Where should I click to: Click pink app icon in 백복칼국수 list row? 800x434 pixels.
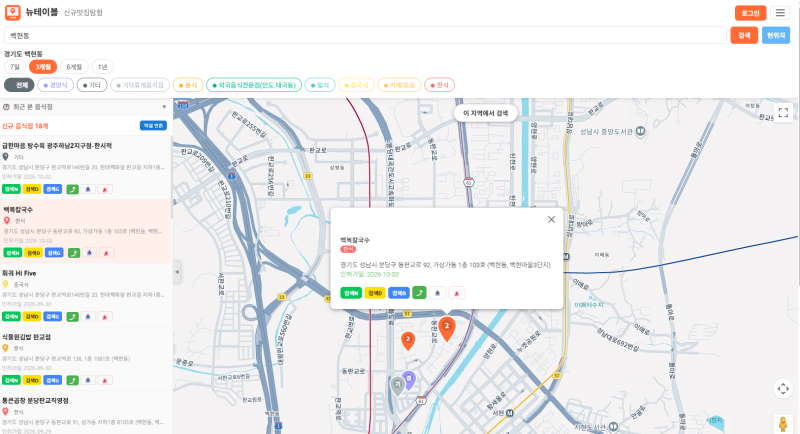(x=106, y=252)
